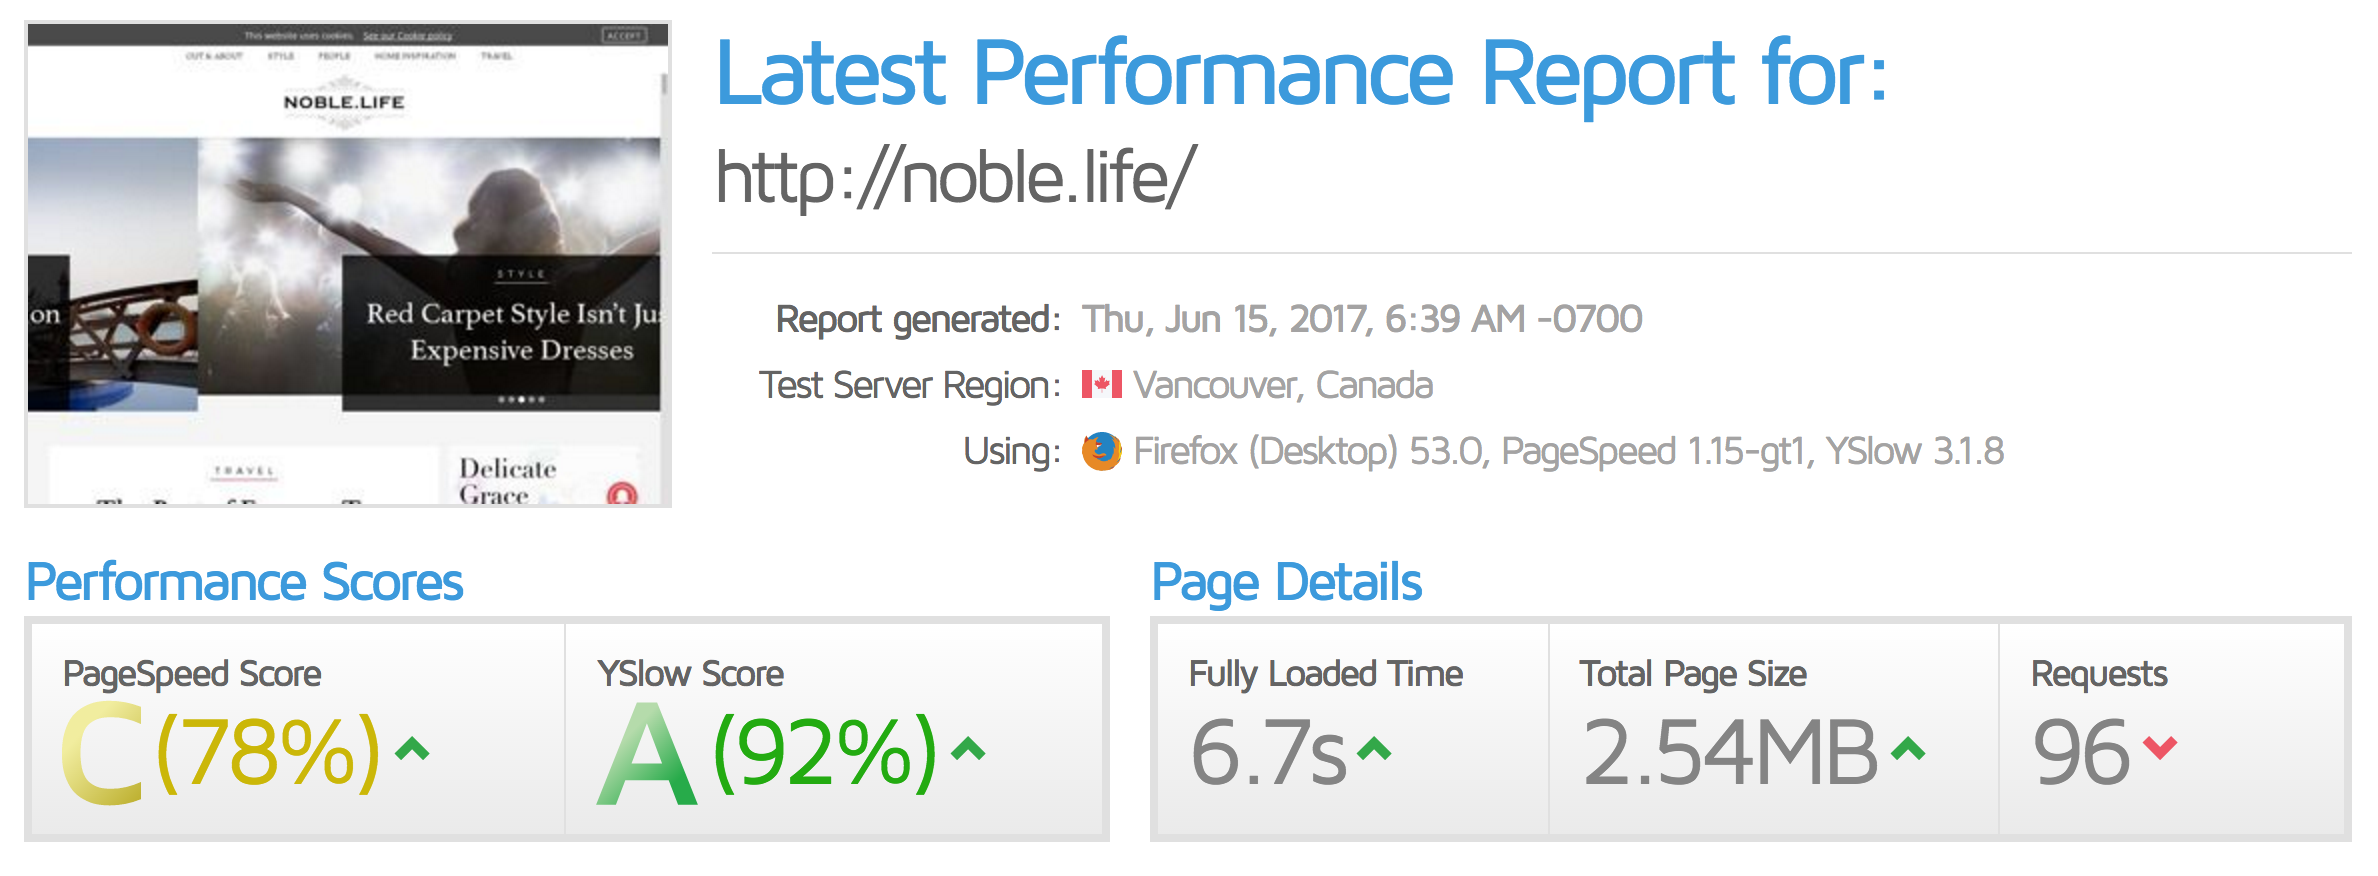
Task: Select the YSlow Score A grade
Action: [647, 753]
